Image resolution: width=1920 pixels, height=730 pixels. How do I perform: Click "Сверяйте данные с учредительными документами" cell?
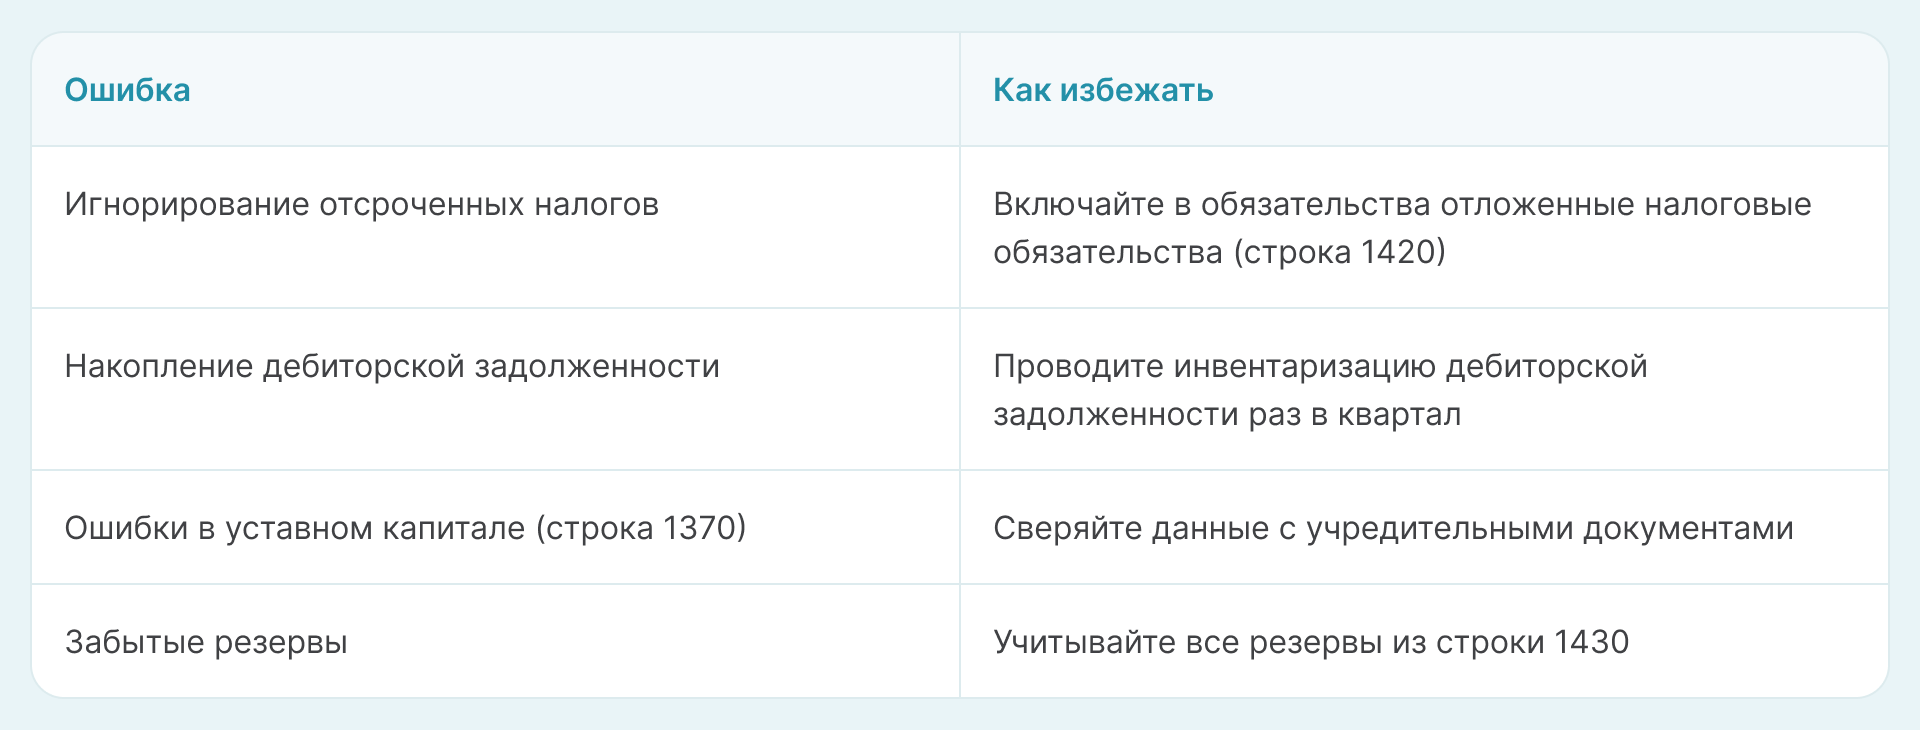pyautogui.click(x=1392, y=528)
